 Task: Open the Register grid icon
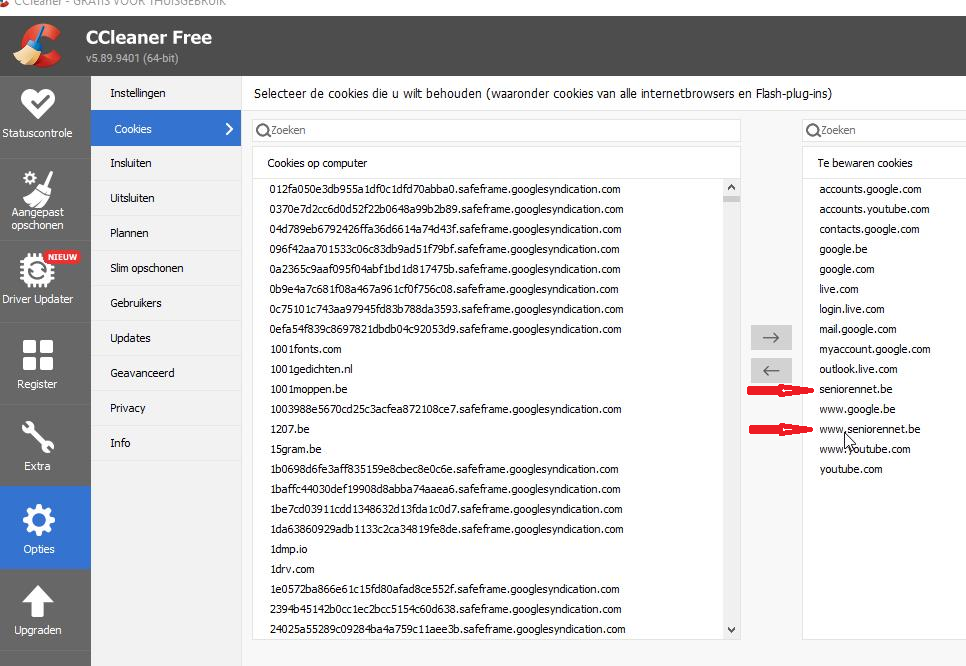38,356
